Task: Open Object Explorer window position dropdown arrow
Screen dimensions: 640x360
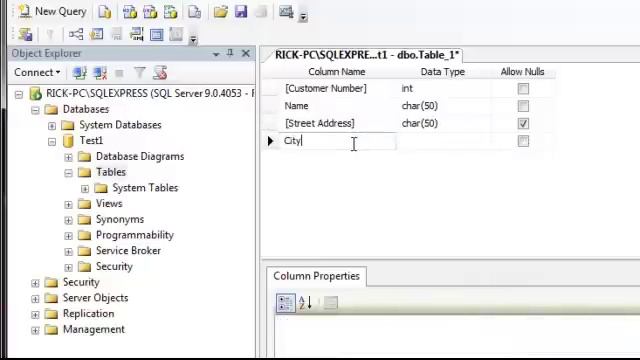Action: pyautogui.click(x=216, y=54)
